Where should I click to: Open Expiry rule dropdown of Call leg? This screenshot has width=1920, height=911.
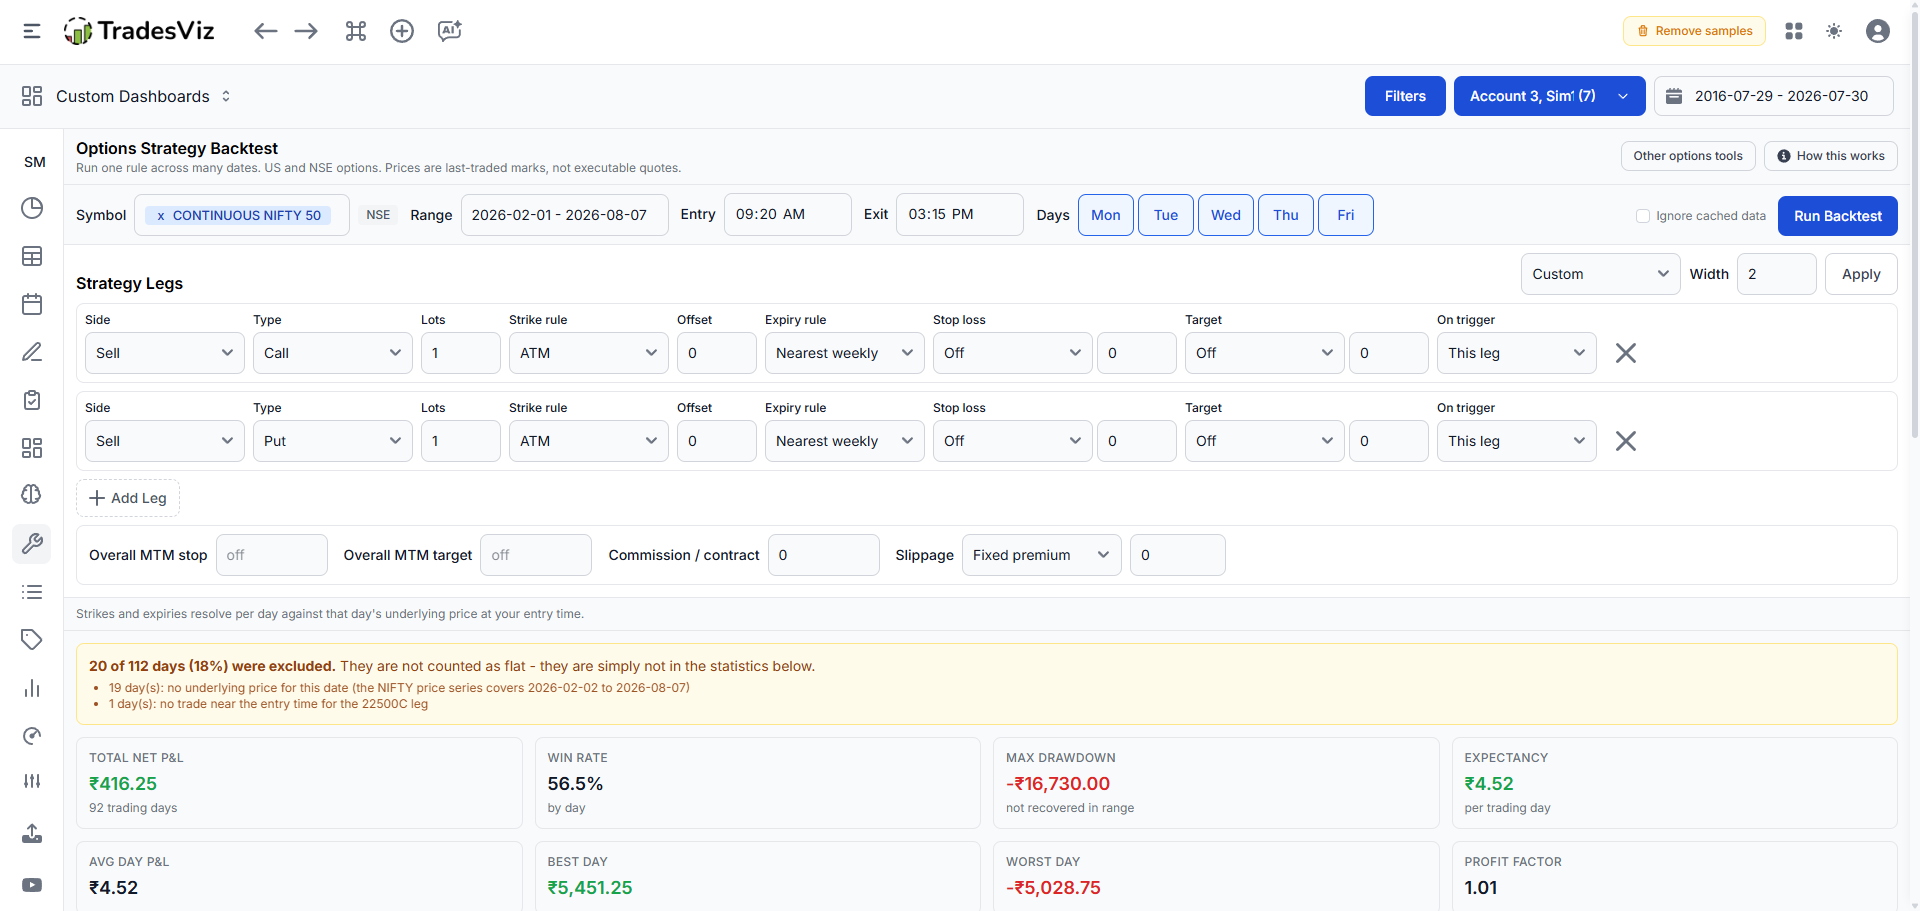[845, 353]
